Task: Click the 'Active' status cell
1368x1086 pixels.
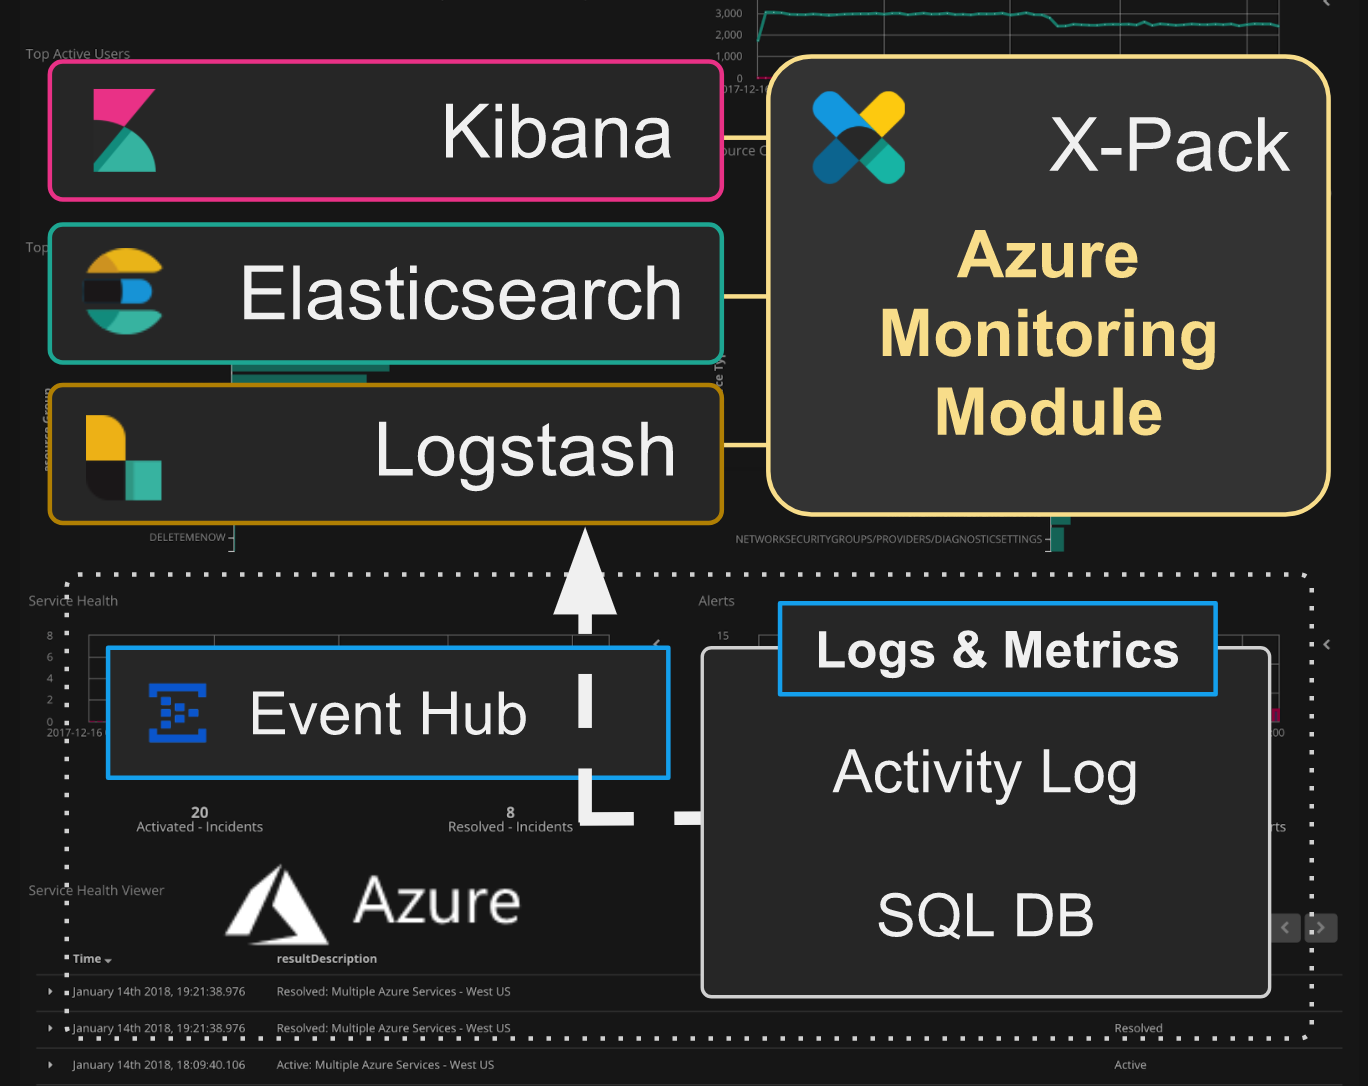Action: (x=1131, y=1065)
